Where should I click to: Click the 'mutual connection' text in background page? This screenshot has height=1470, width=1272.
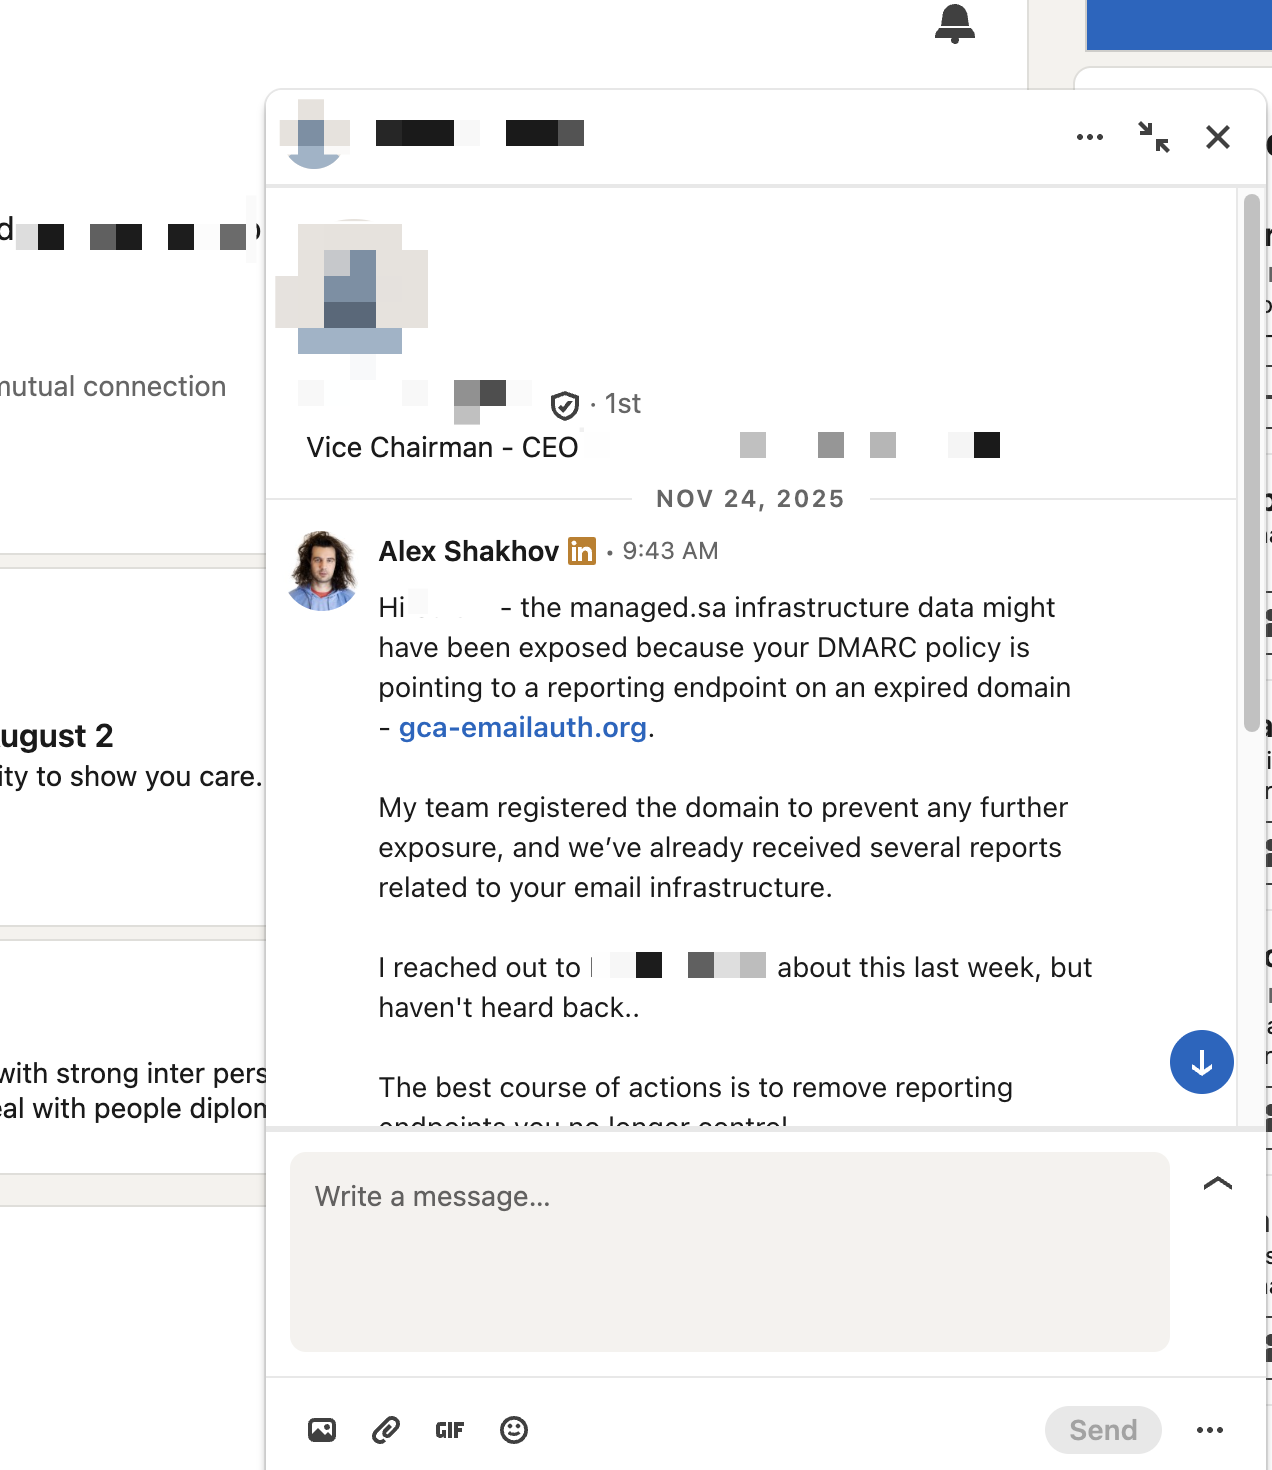coord(113,386)
